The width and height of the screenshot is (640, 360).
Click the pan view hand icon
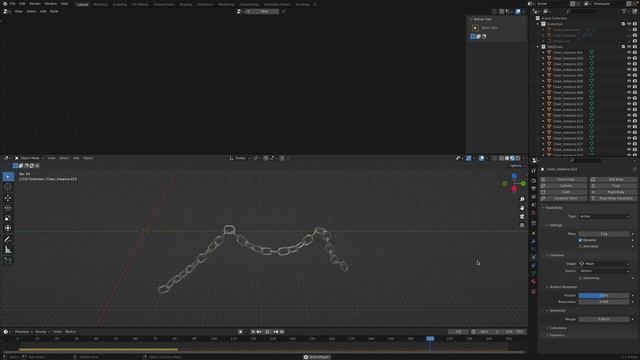tap(522, 208)
